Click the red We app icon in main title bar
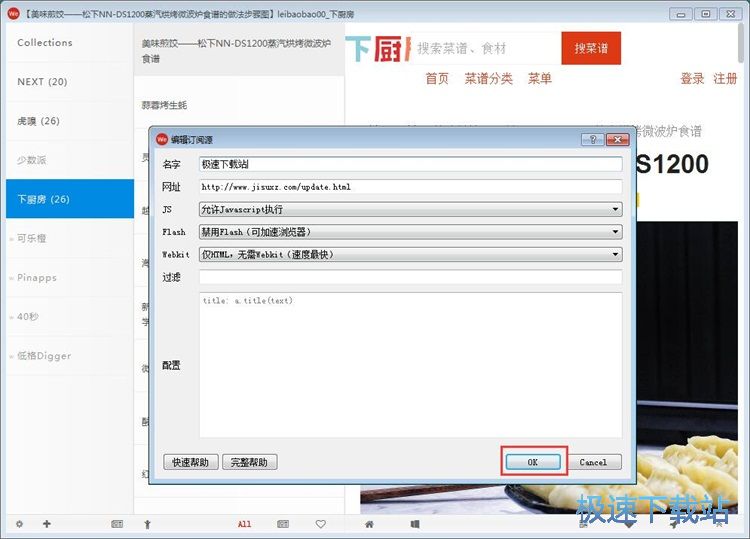This screenshot has width=750, height=539. pos(13,14)
